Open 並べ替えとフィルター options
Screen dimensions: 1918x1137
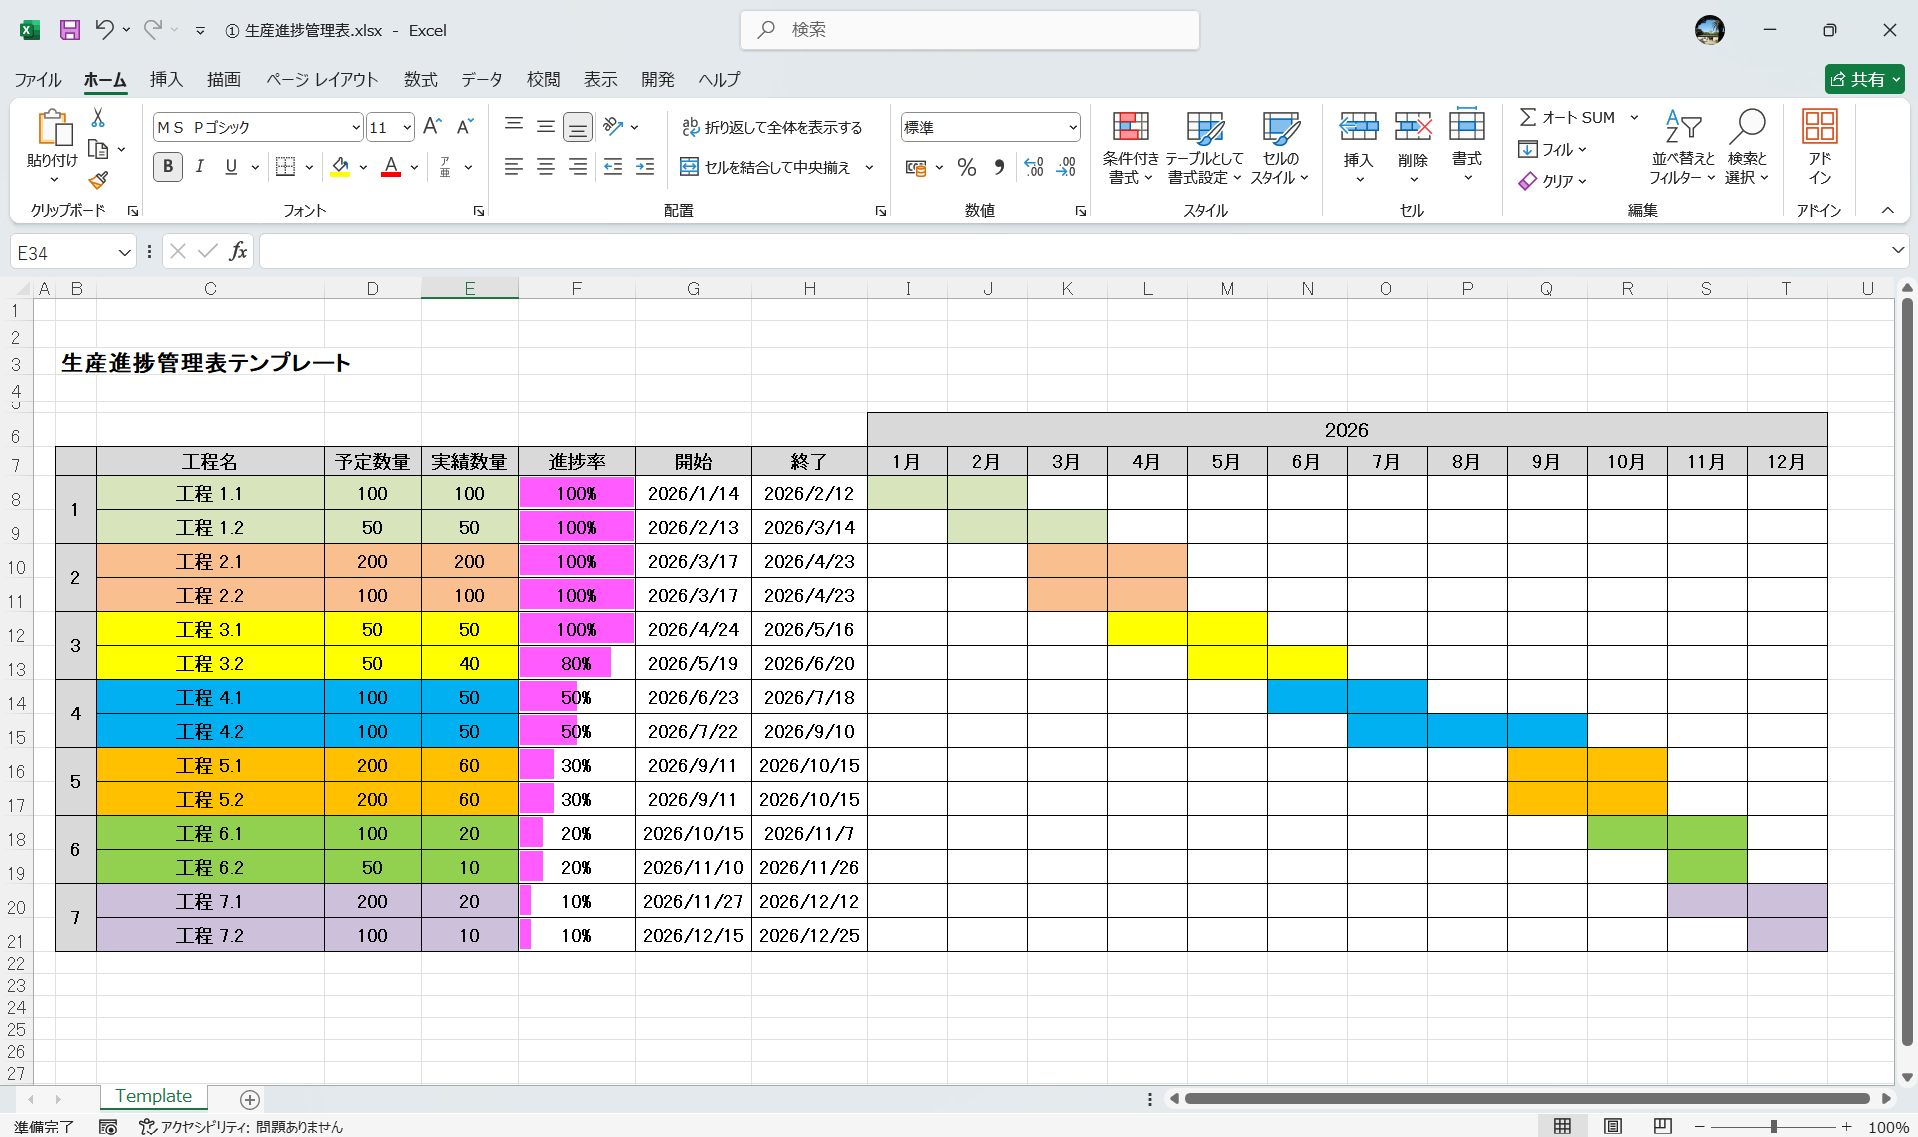point(1682,147)
